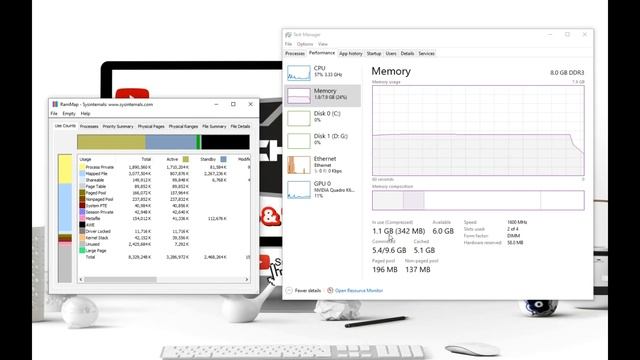
Task: Click the Active column header text
Action: click(172, 159)
